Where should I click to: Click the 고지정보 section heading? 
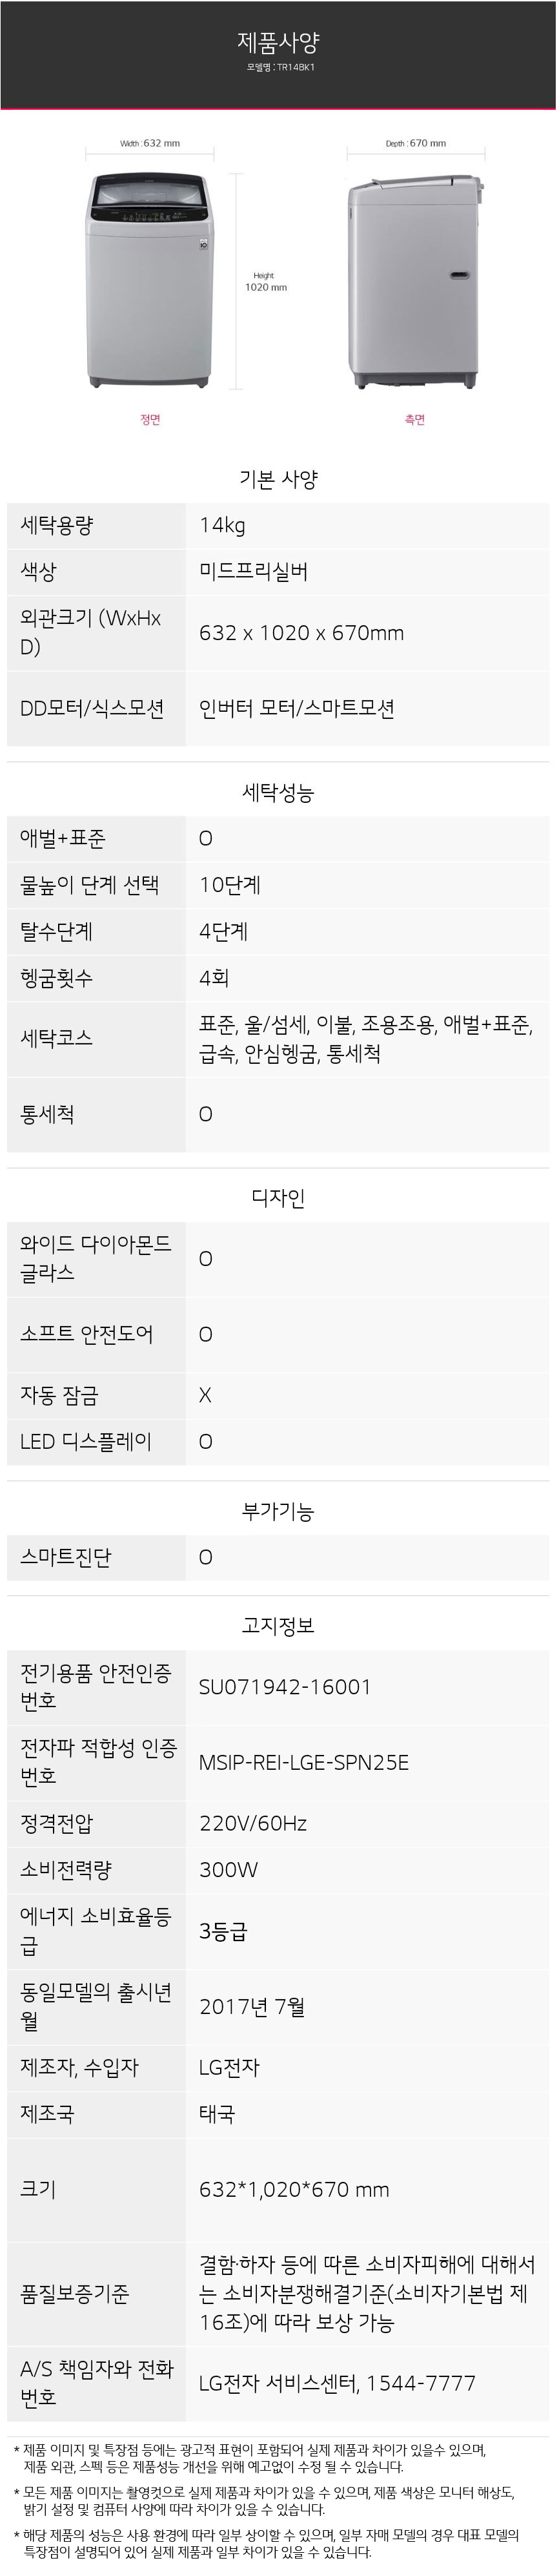tap(279, 1626)
